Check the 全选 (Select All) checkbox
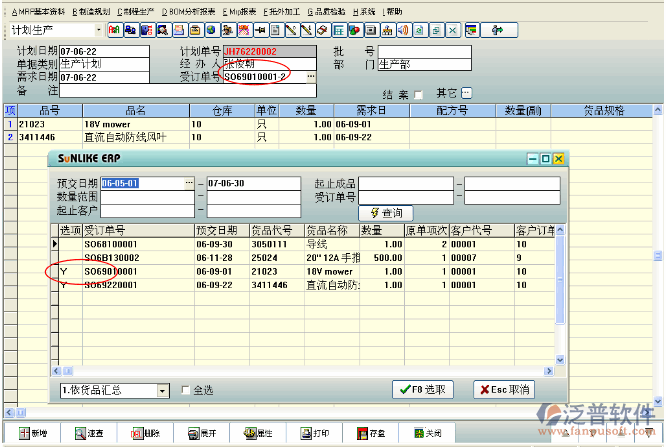Screen dimensions: 666x447 pos(185,390)
